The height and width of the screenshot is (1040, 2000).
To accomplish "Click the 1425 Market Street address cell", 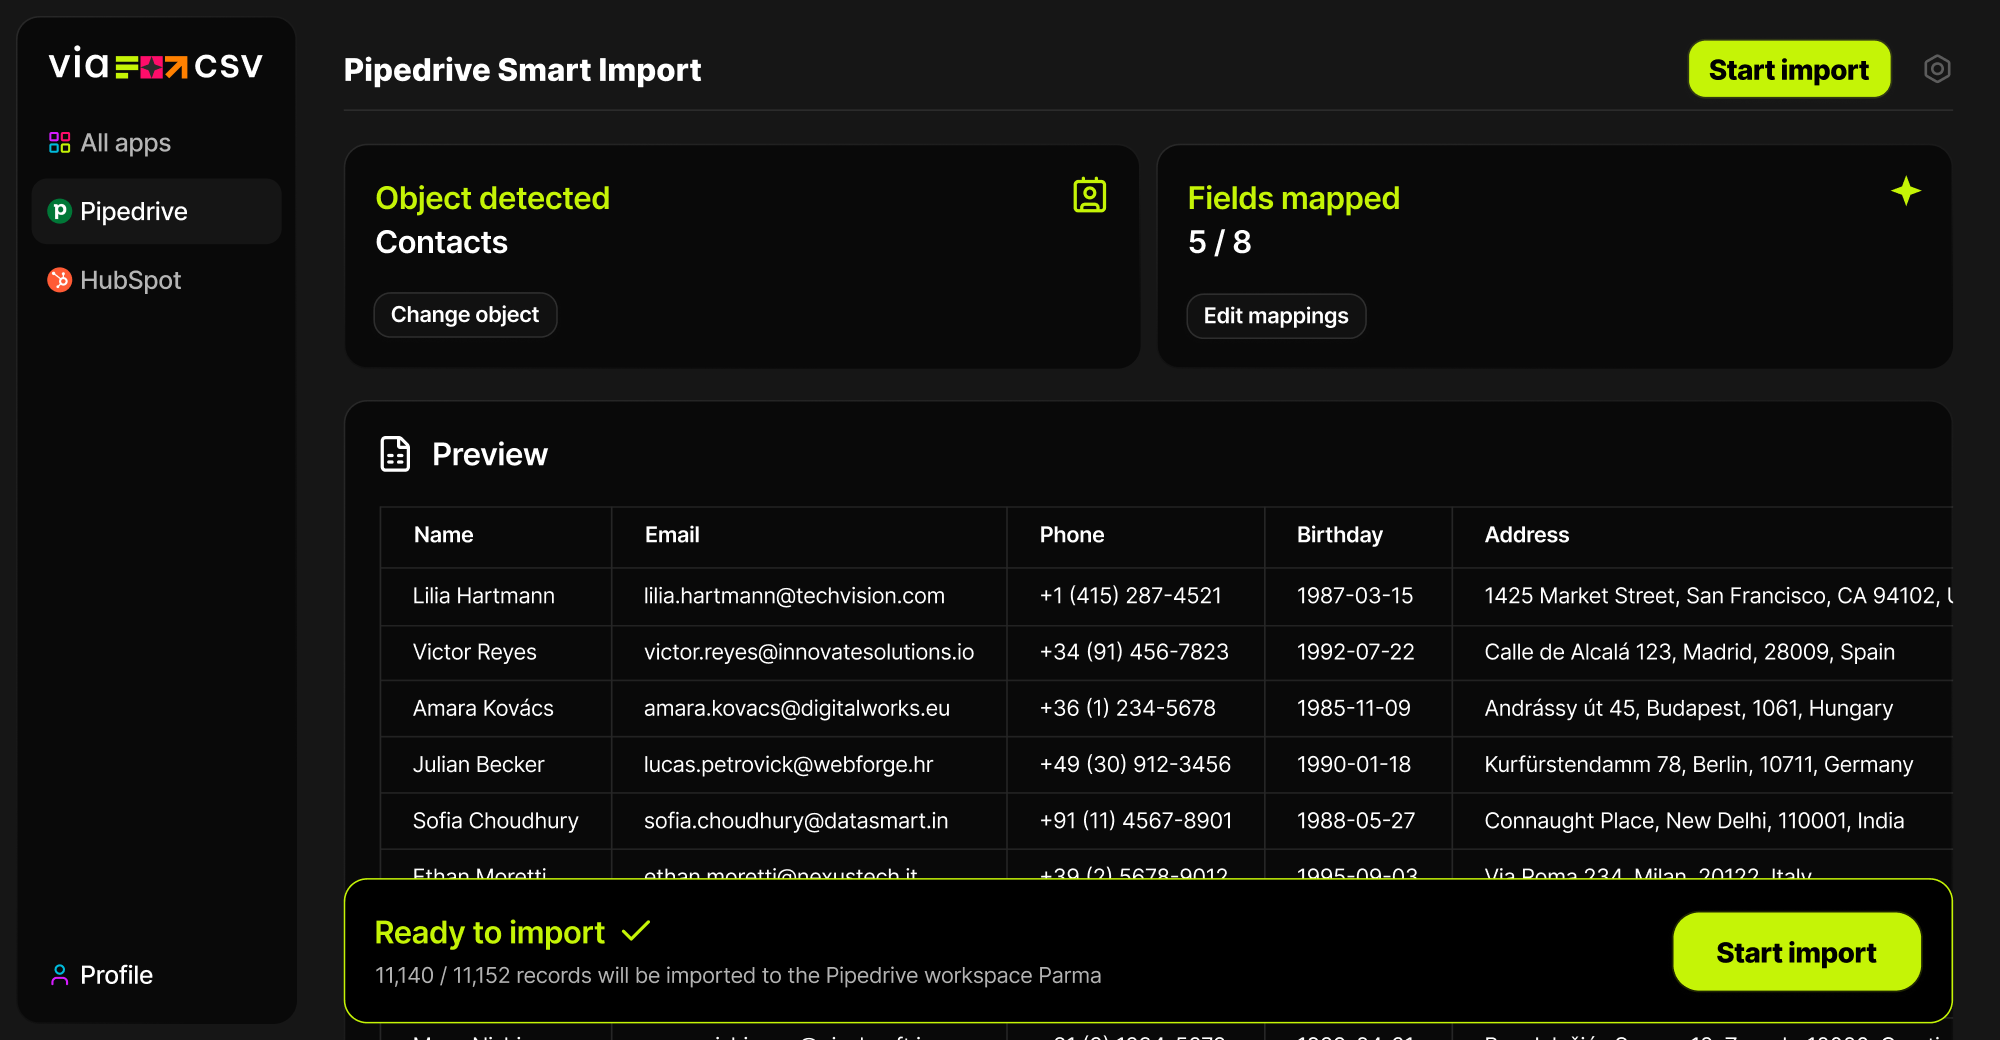I will point(1702,596).
